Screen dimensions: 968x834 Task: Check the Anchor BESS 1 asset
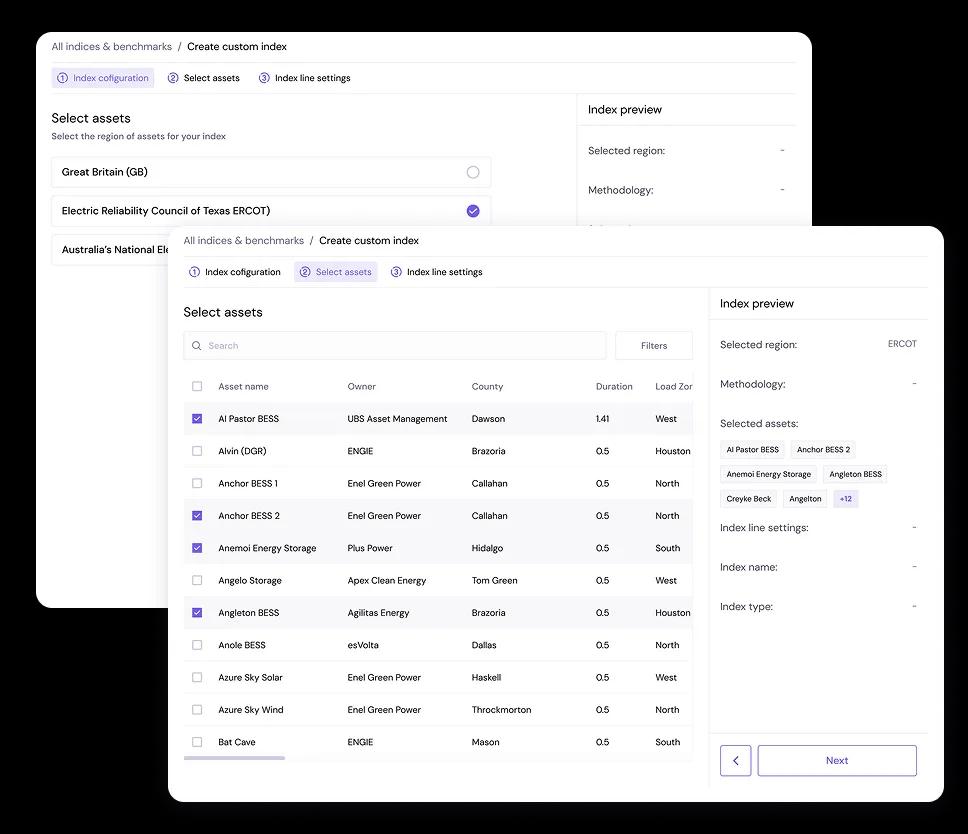tap(197, 483)
